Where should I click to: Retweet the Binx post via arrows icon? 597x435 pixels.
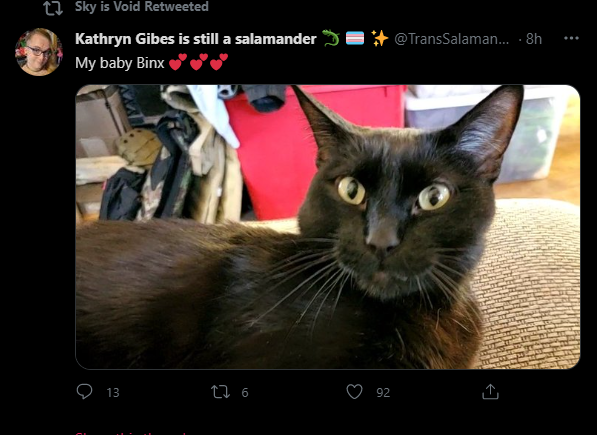[220, 392]
